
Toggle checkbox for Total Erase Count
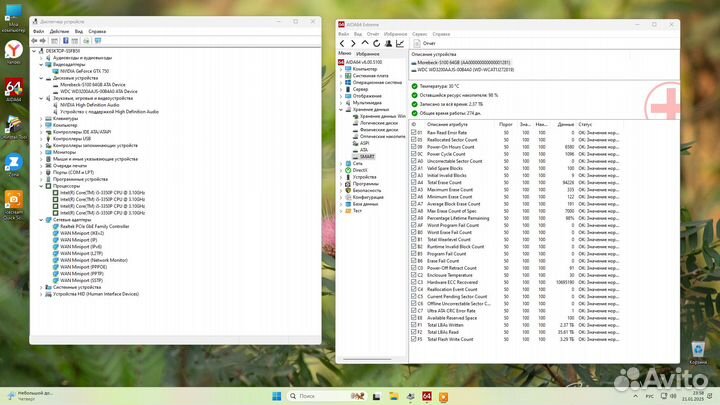413,182
